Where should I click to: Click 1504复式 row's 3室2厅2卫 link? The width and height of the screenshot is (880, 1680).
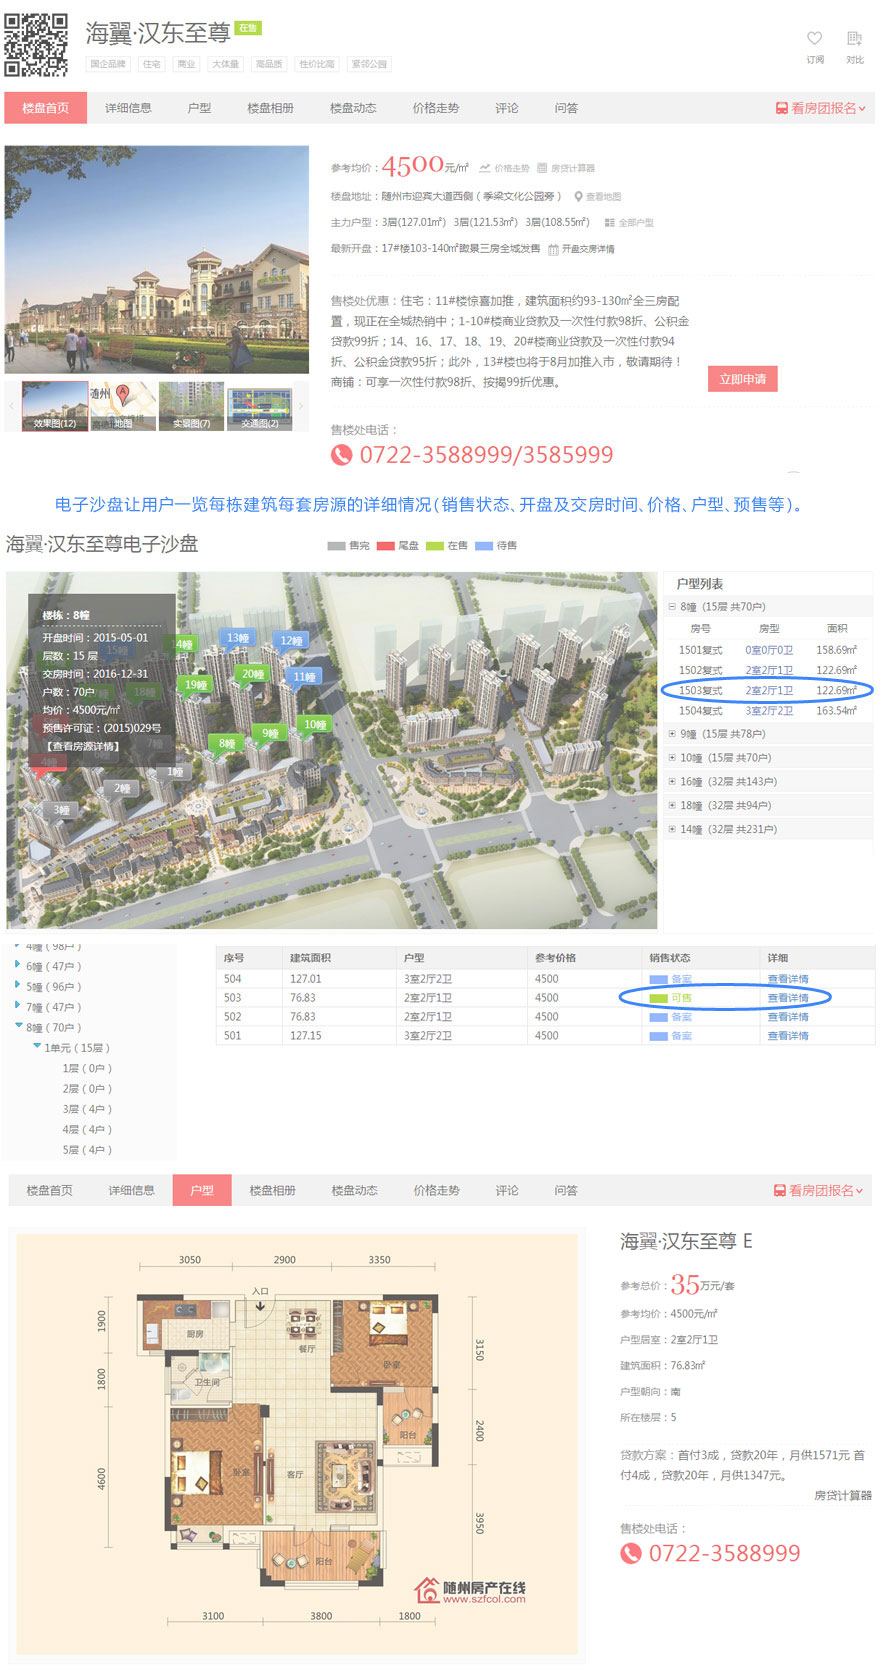(769, 711)
